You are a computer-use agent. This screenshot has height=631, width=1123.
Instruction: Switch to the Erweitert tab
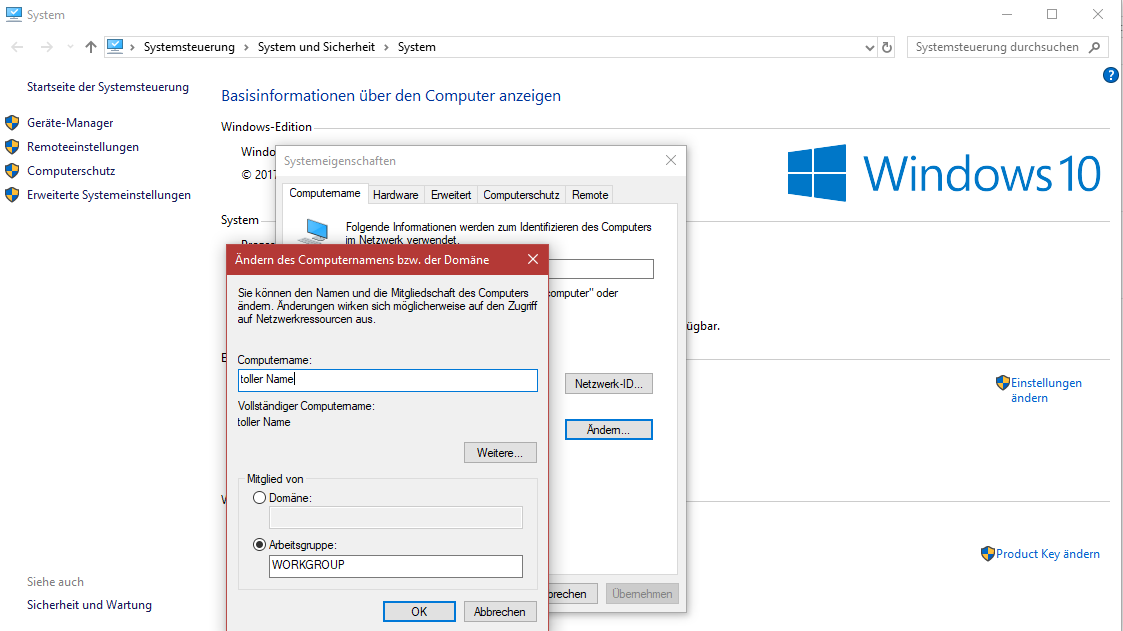(451, 195)
